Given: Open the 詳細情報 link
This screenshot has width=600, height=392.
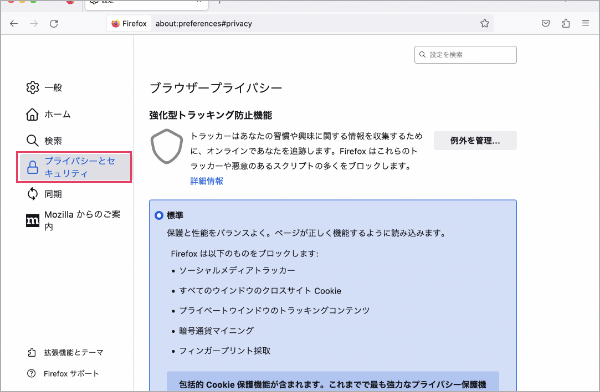Looking at the screenshot, I should [x=207, y=181].
